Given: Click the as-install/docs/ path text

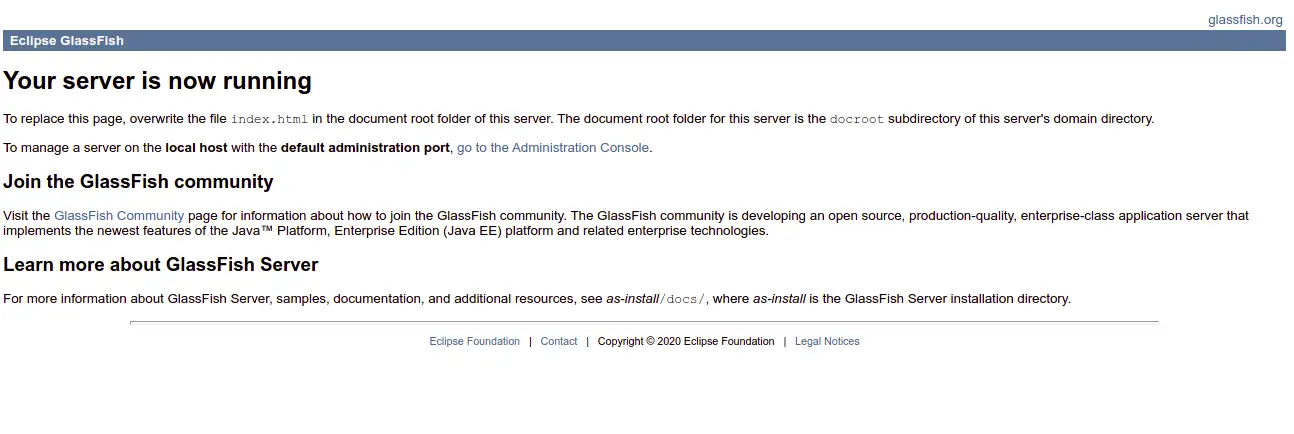Looking at the screenshot, I should pos(656,298).
